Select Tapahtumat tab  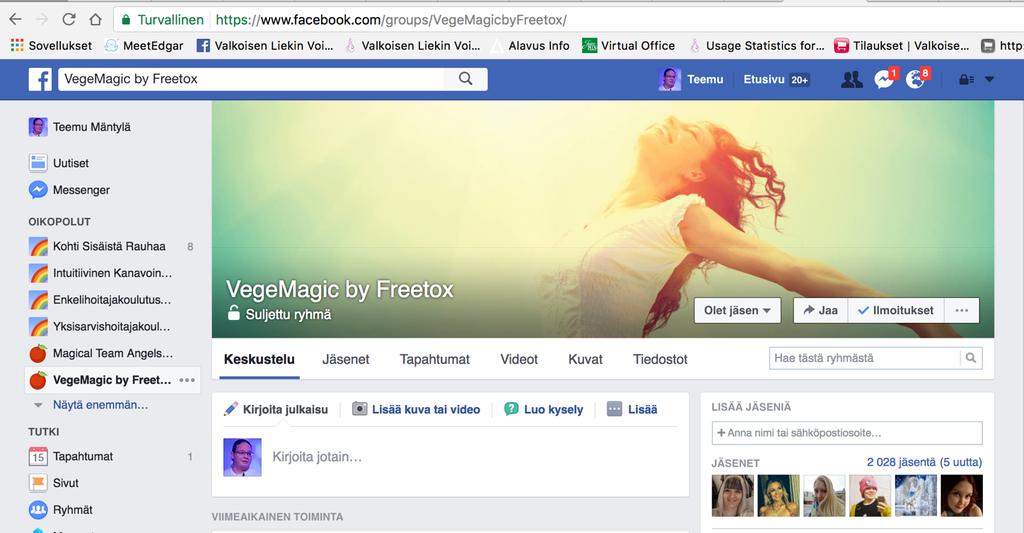[x=435, y=359]
